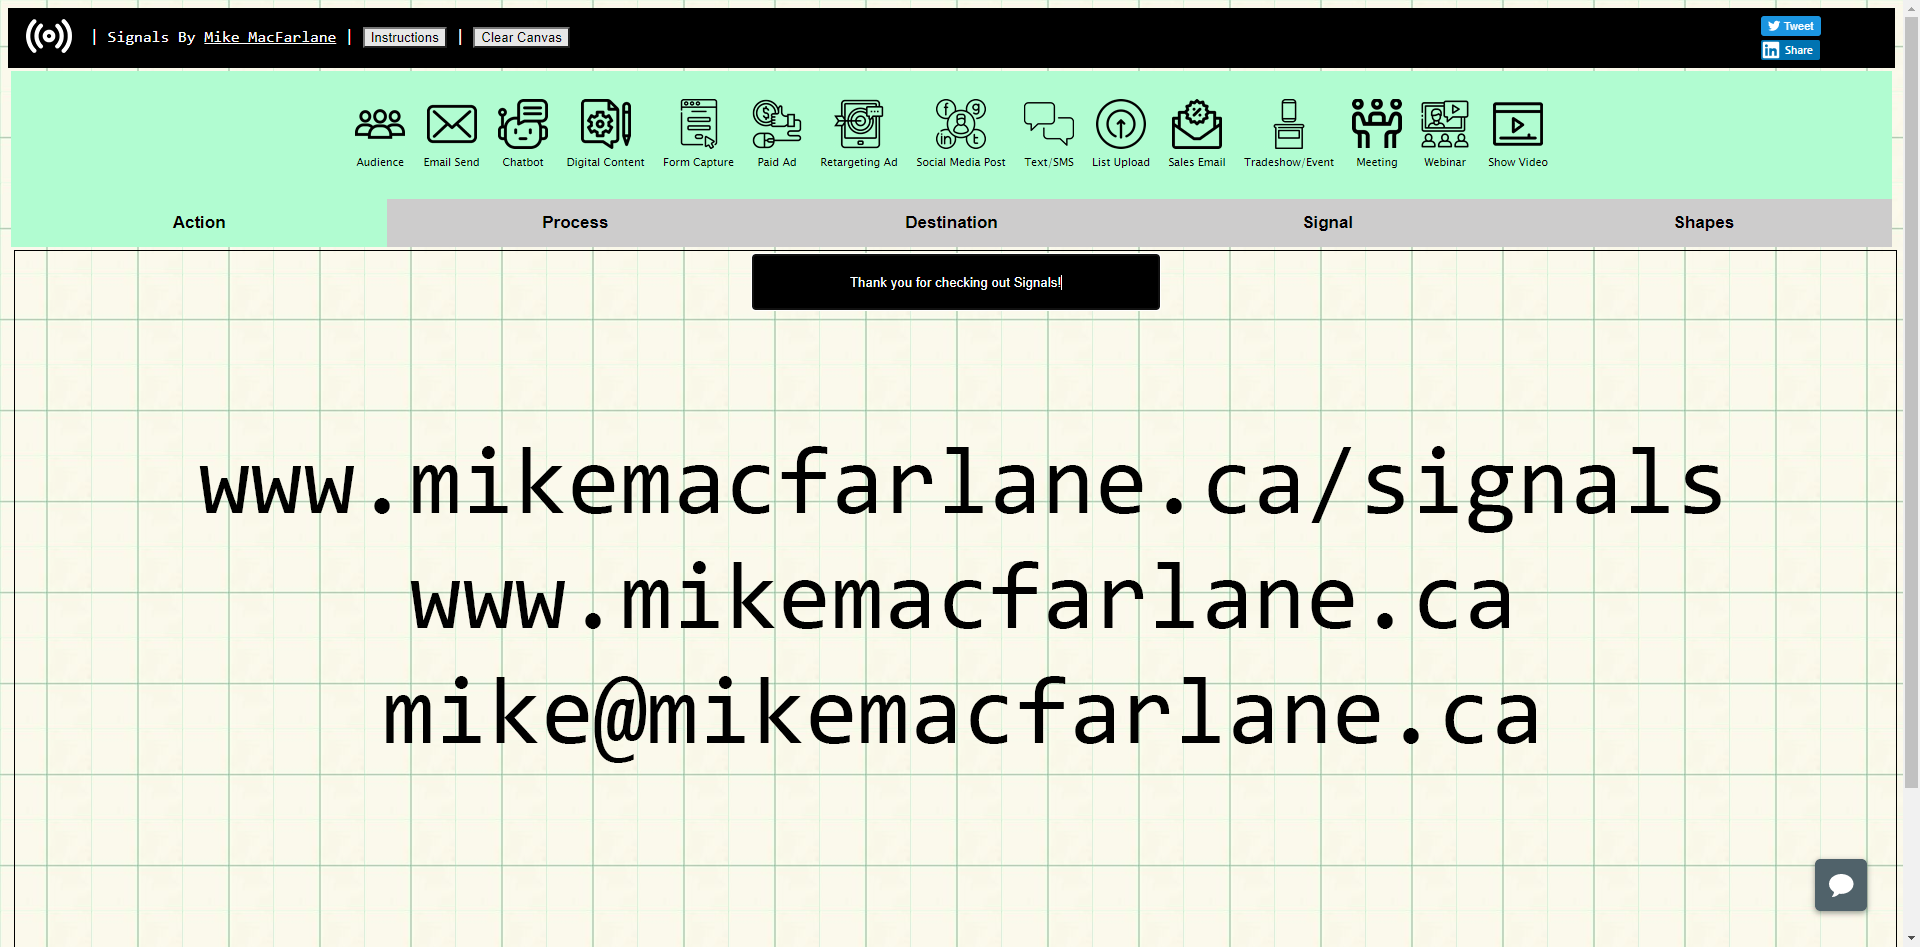Pick the Paid Ad icon
This screenshot has width=1920, height=947.
pos(777,124)
